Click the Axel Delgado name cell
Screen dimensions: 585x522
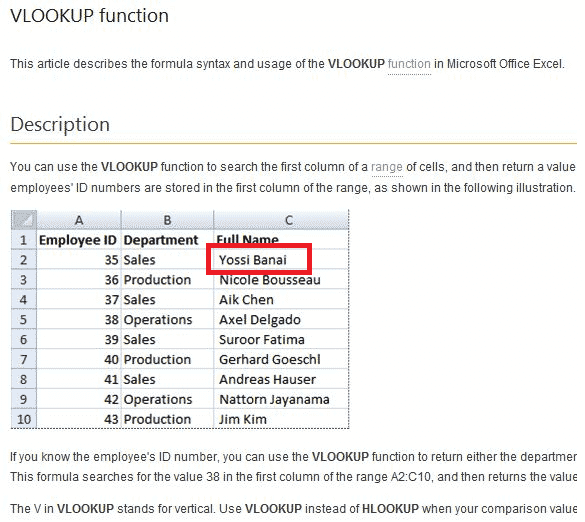pyautogui.click(x=281, y=319)
